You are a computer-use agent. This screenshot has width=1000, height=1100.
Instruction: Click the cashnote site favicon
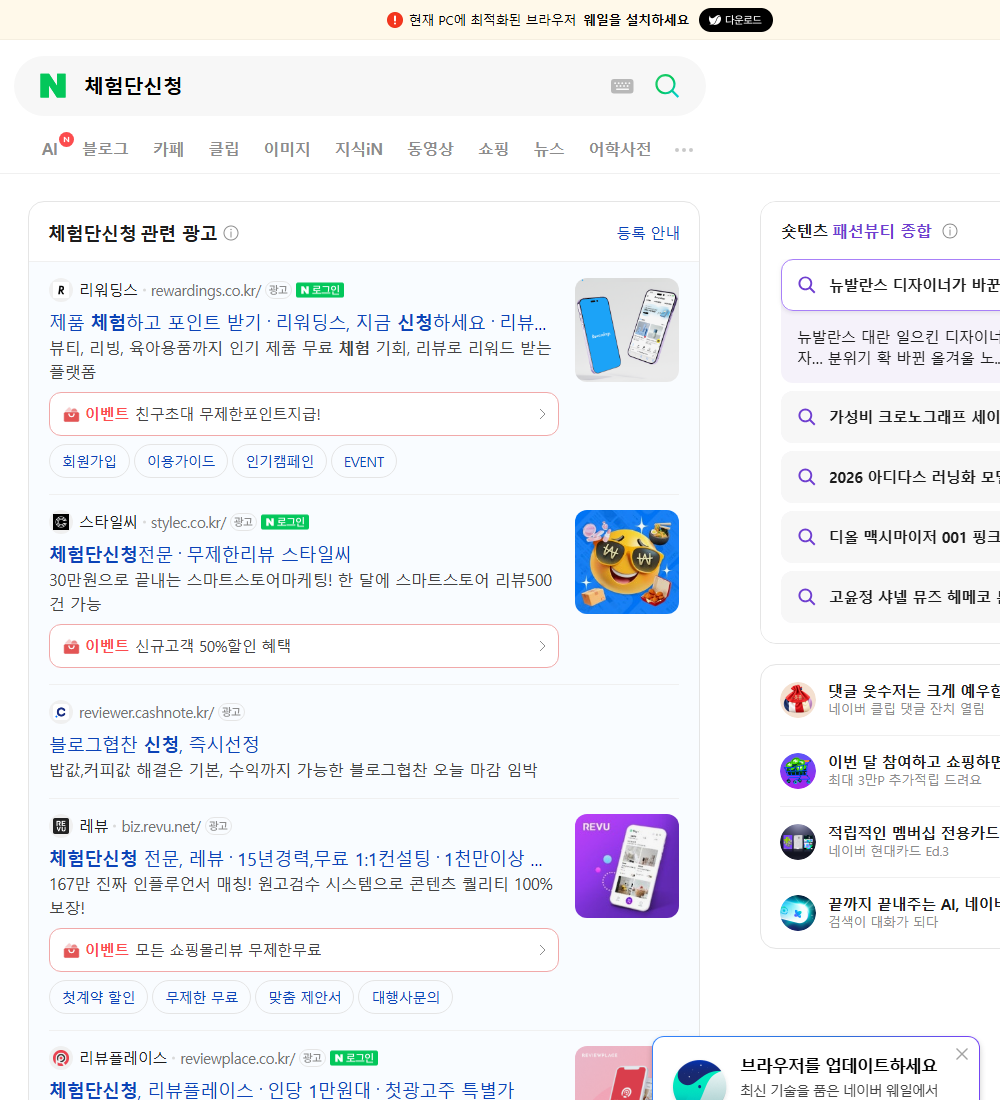(x=61, y=712)
